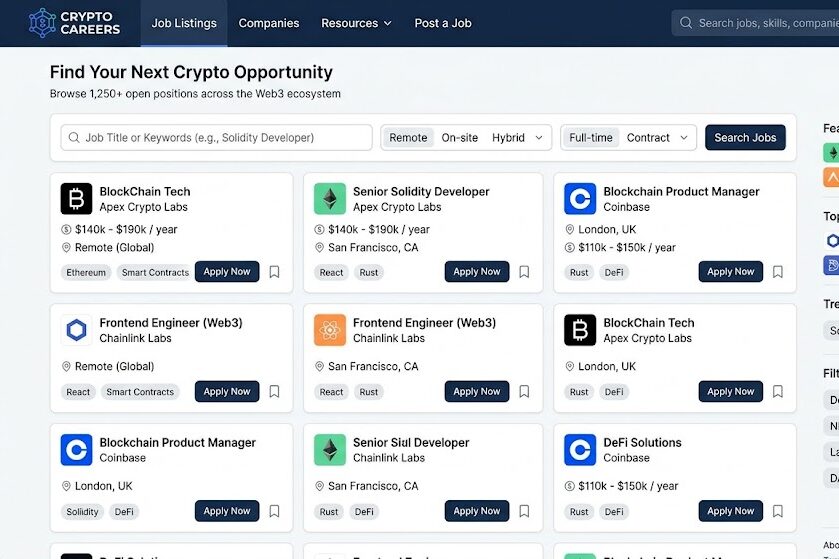Select the Ethereum tag on the BlockChain Tech Remote (Global) card
The width and height of the screenshot is (839, 559).
coord(86,272)
